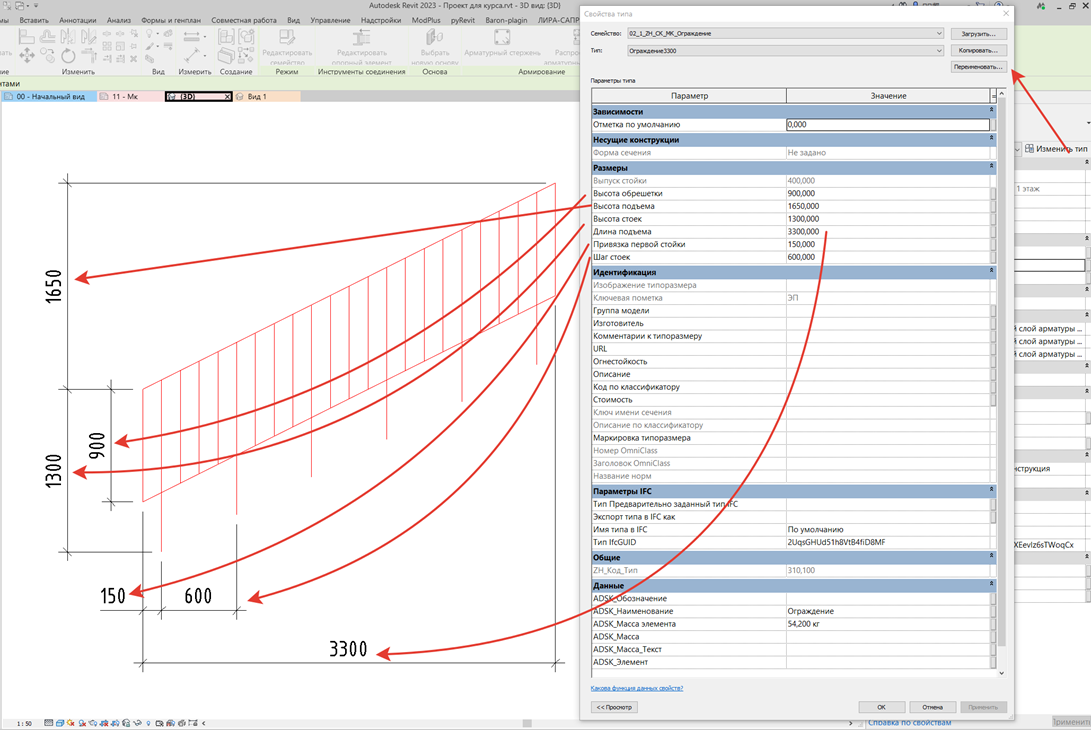Select the Move tool in Modify panel
Image resolution: width=1091 pixels, height=730 pixels.
27,55
